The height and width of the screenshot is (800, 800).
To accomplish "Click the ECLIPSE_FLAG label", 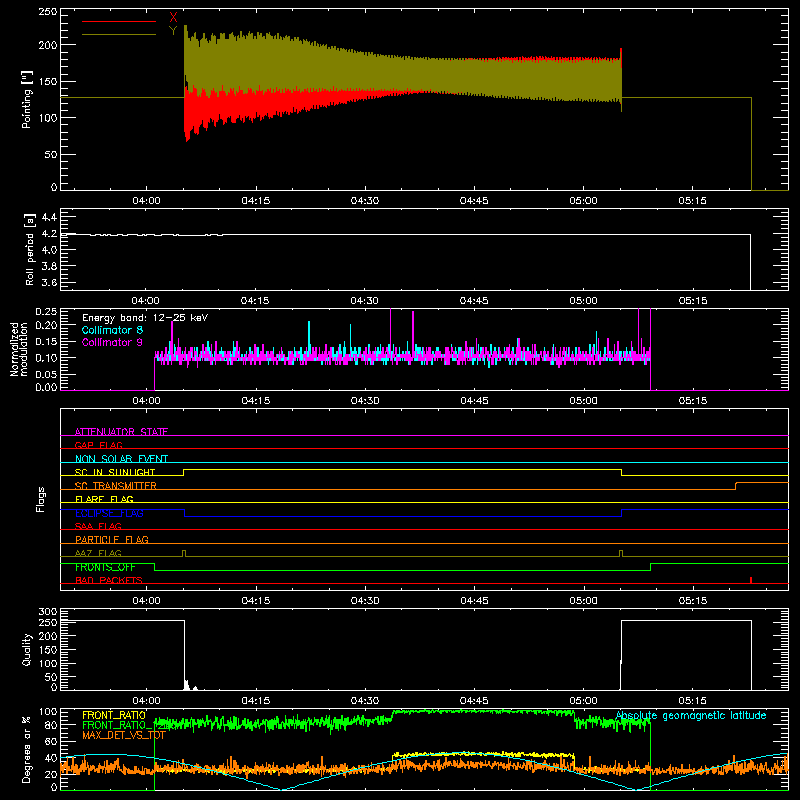I will tap(109, 513).
